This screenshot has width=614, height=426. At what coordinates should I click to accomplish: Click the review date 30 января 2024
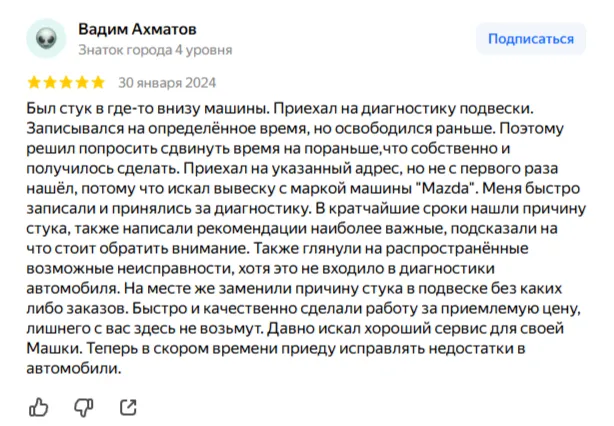167,82
